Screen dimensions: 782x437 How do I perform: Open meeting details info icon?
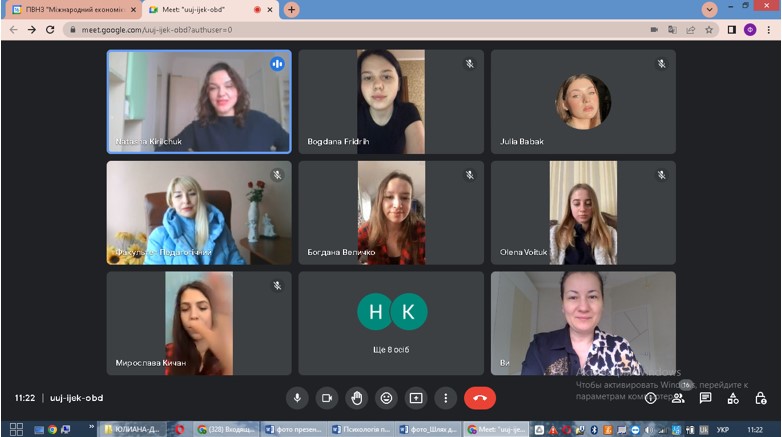(650, 398)
